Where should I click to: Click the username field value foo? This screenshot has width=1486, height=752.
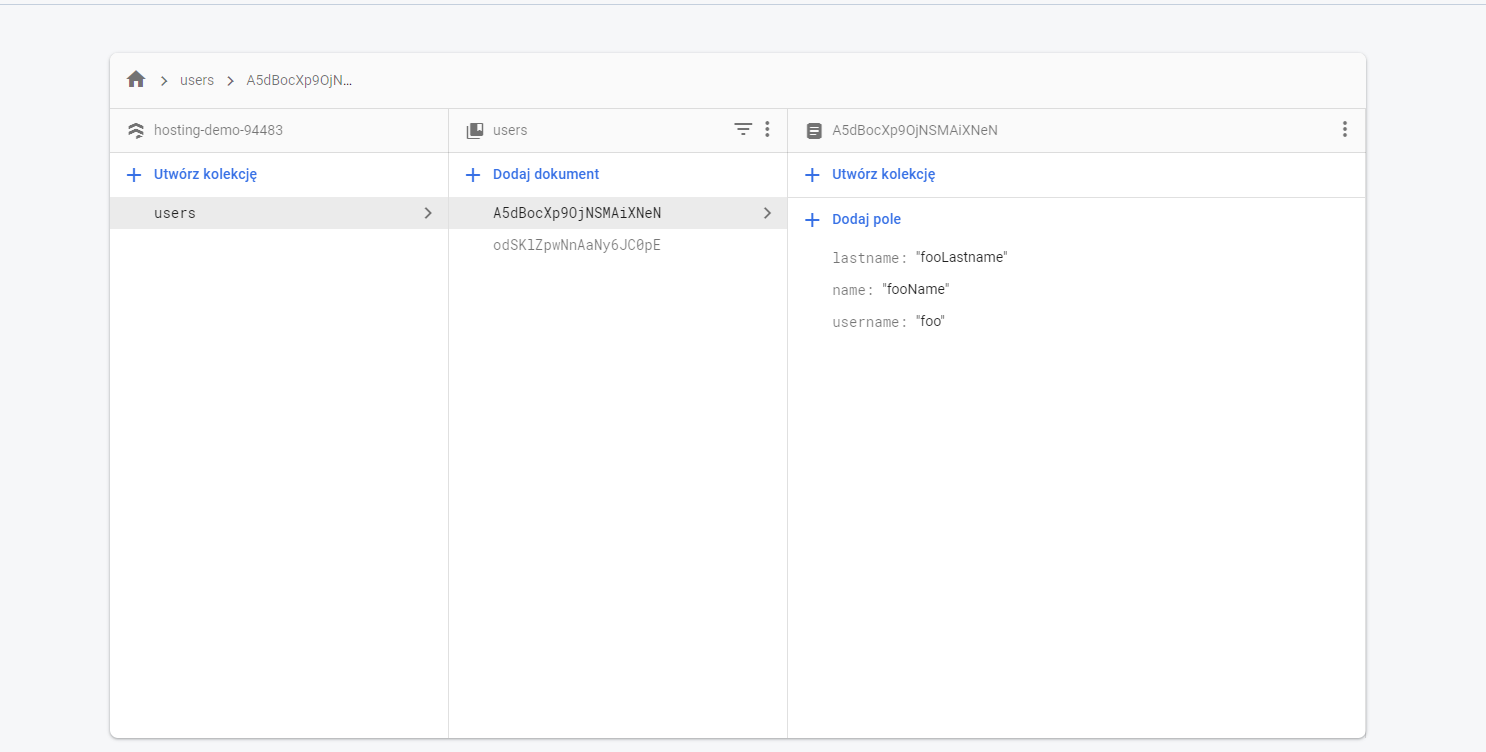(x=930, y=322)
